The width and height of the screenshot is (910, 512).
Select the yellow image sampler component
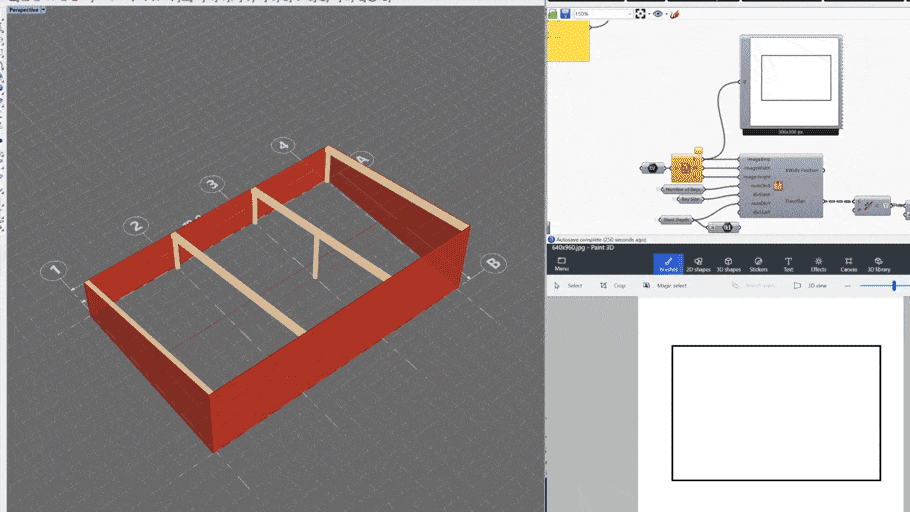click(x=687, y=169)
